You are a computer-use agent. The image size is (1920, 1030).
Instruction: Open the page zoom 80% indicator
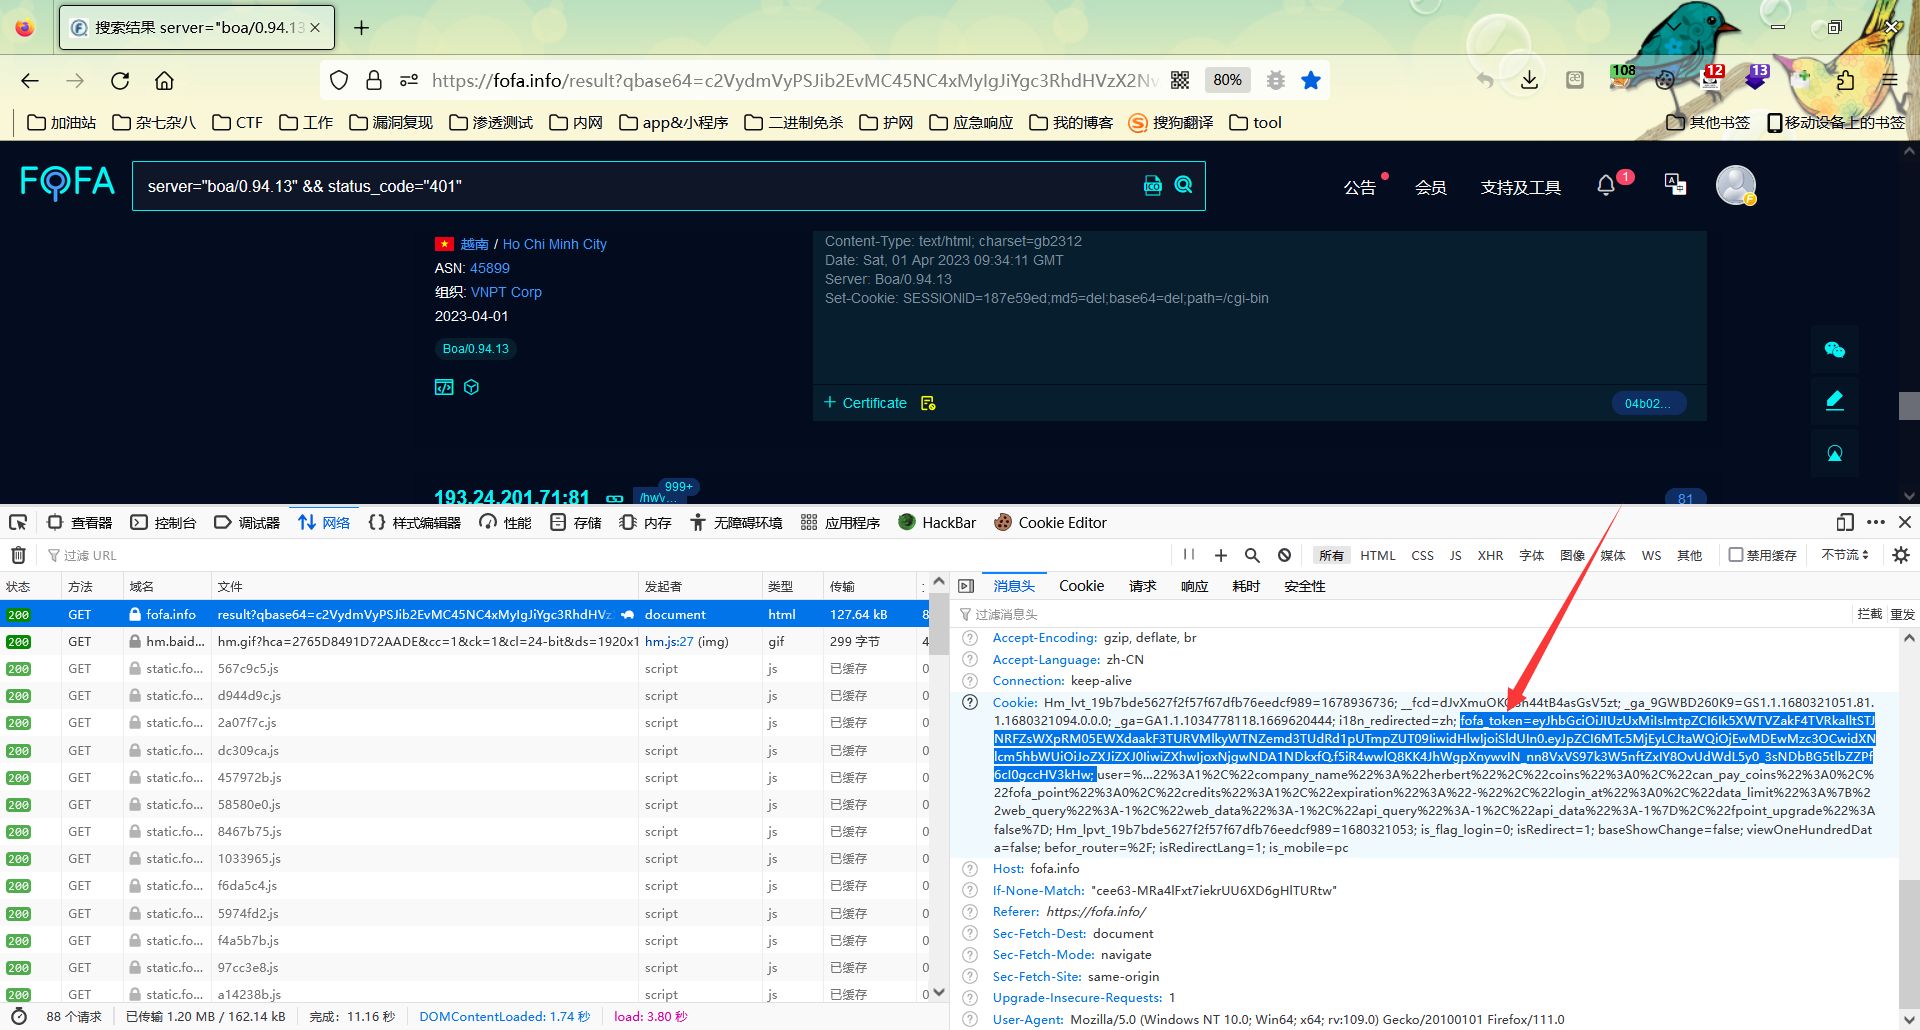pyautogui.click(x=1227, y=80)
